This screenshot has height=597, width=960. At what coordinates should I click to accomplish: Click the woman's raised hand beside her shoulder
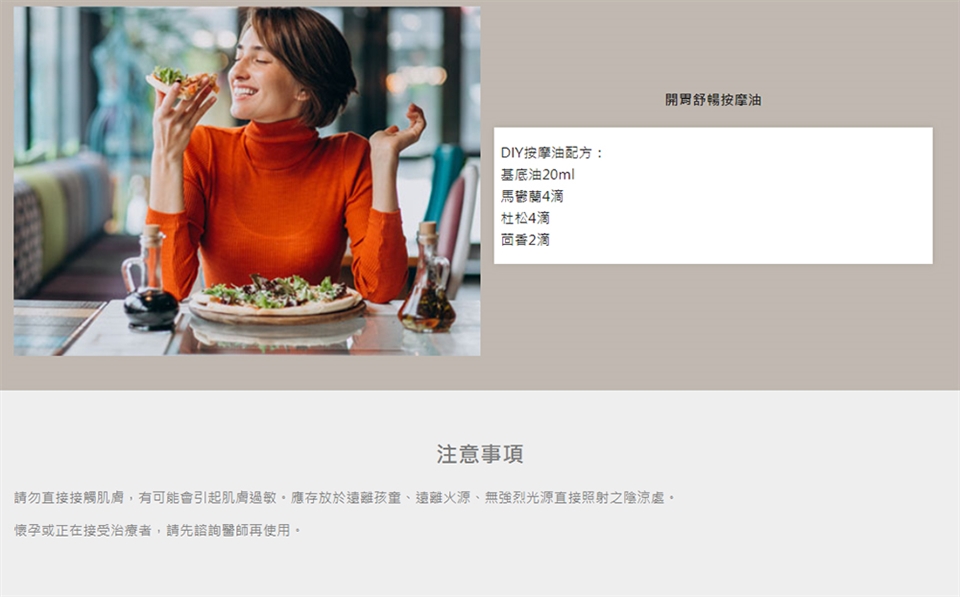click(x=398, y=130)
